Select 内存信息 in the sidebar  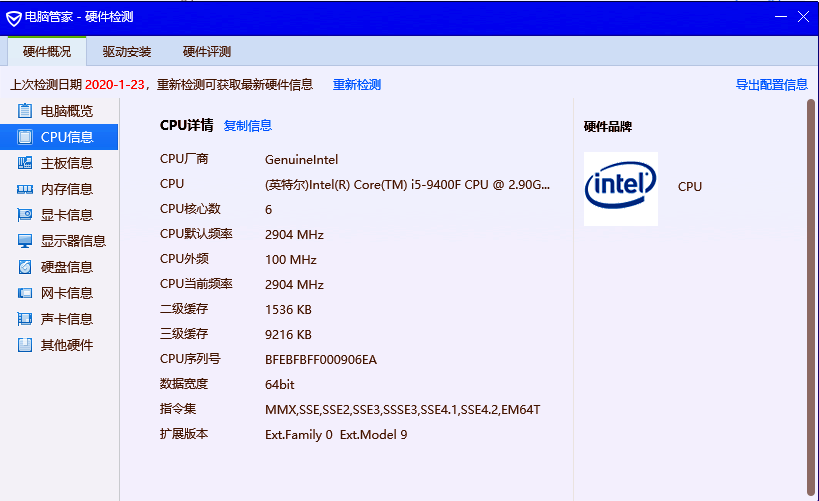tap(59, 189)
